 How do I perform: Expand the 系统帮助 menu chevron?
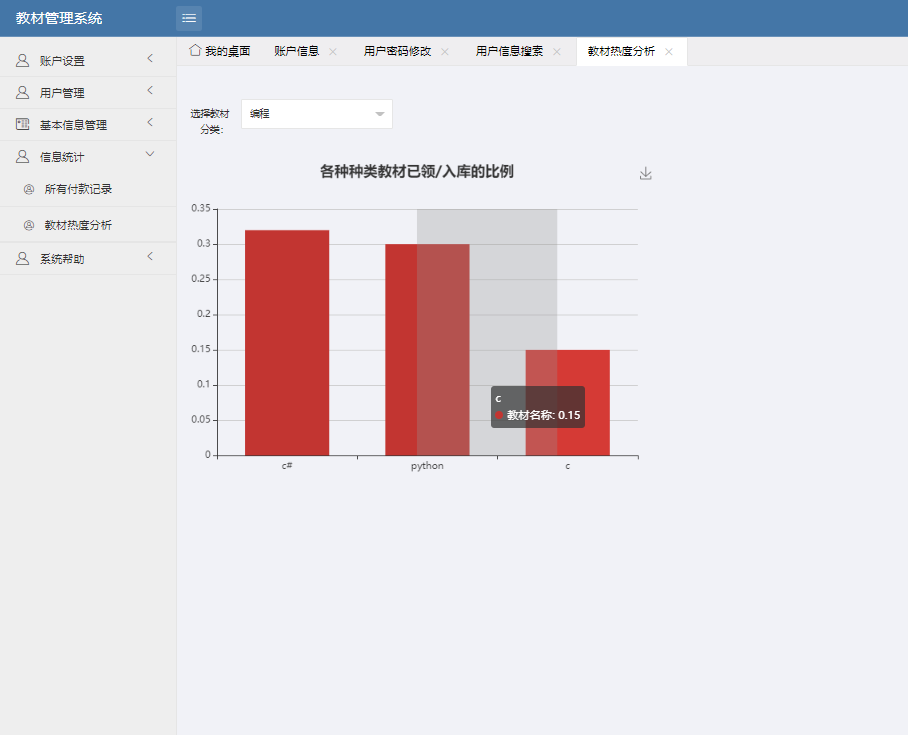coord(150,256)
